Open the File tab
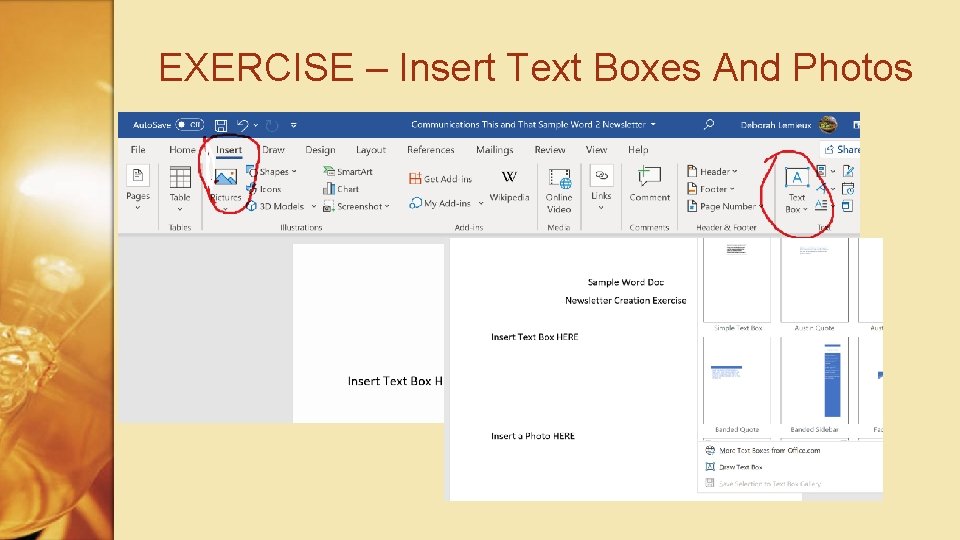The image size is (960, 540). click(x=138, y=149)
